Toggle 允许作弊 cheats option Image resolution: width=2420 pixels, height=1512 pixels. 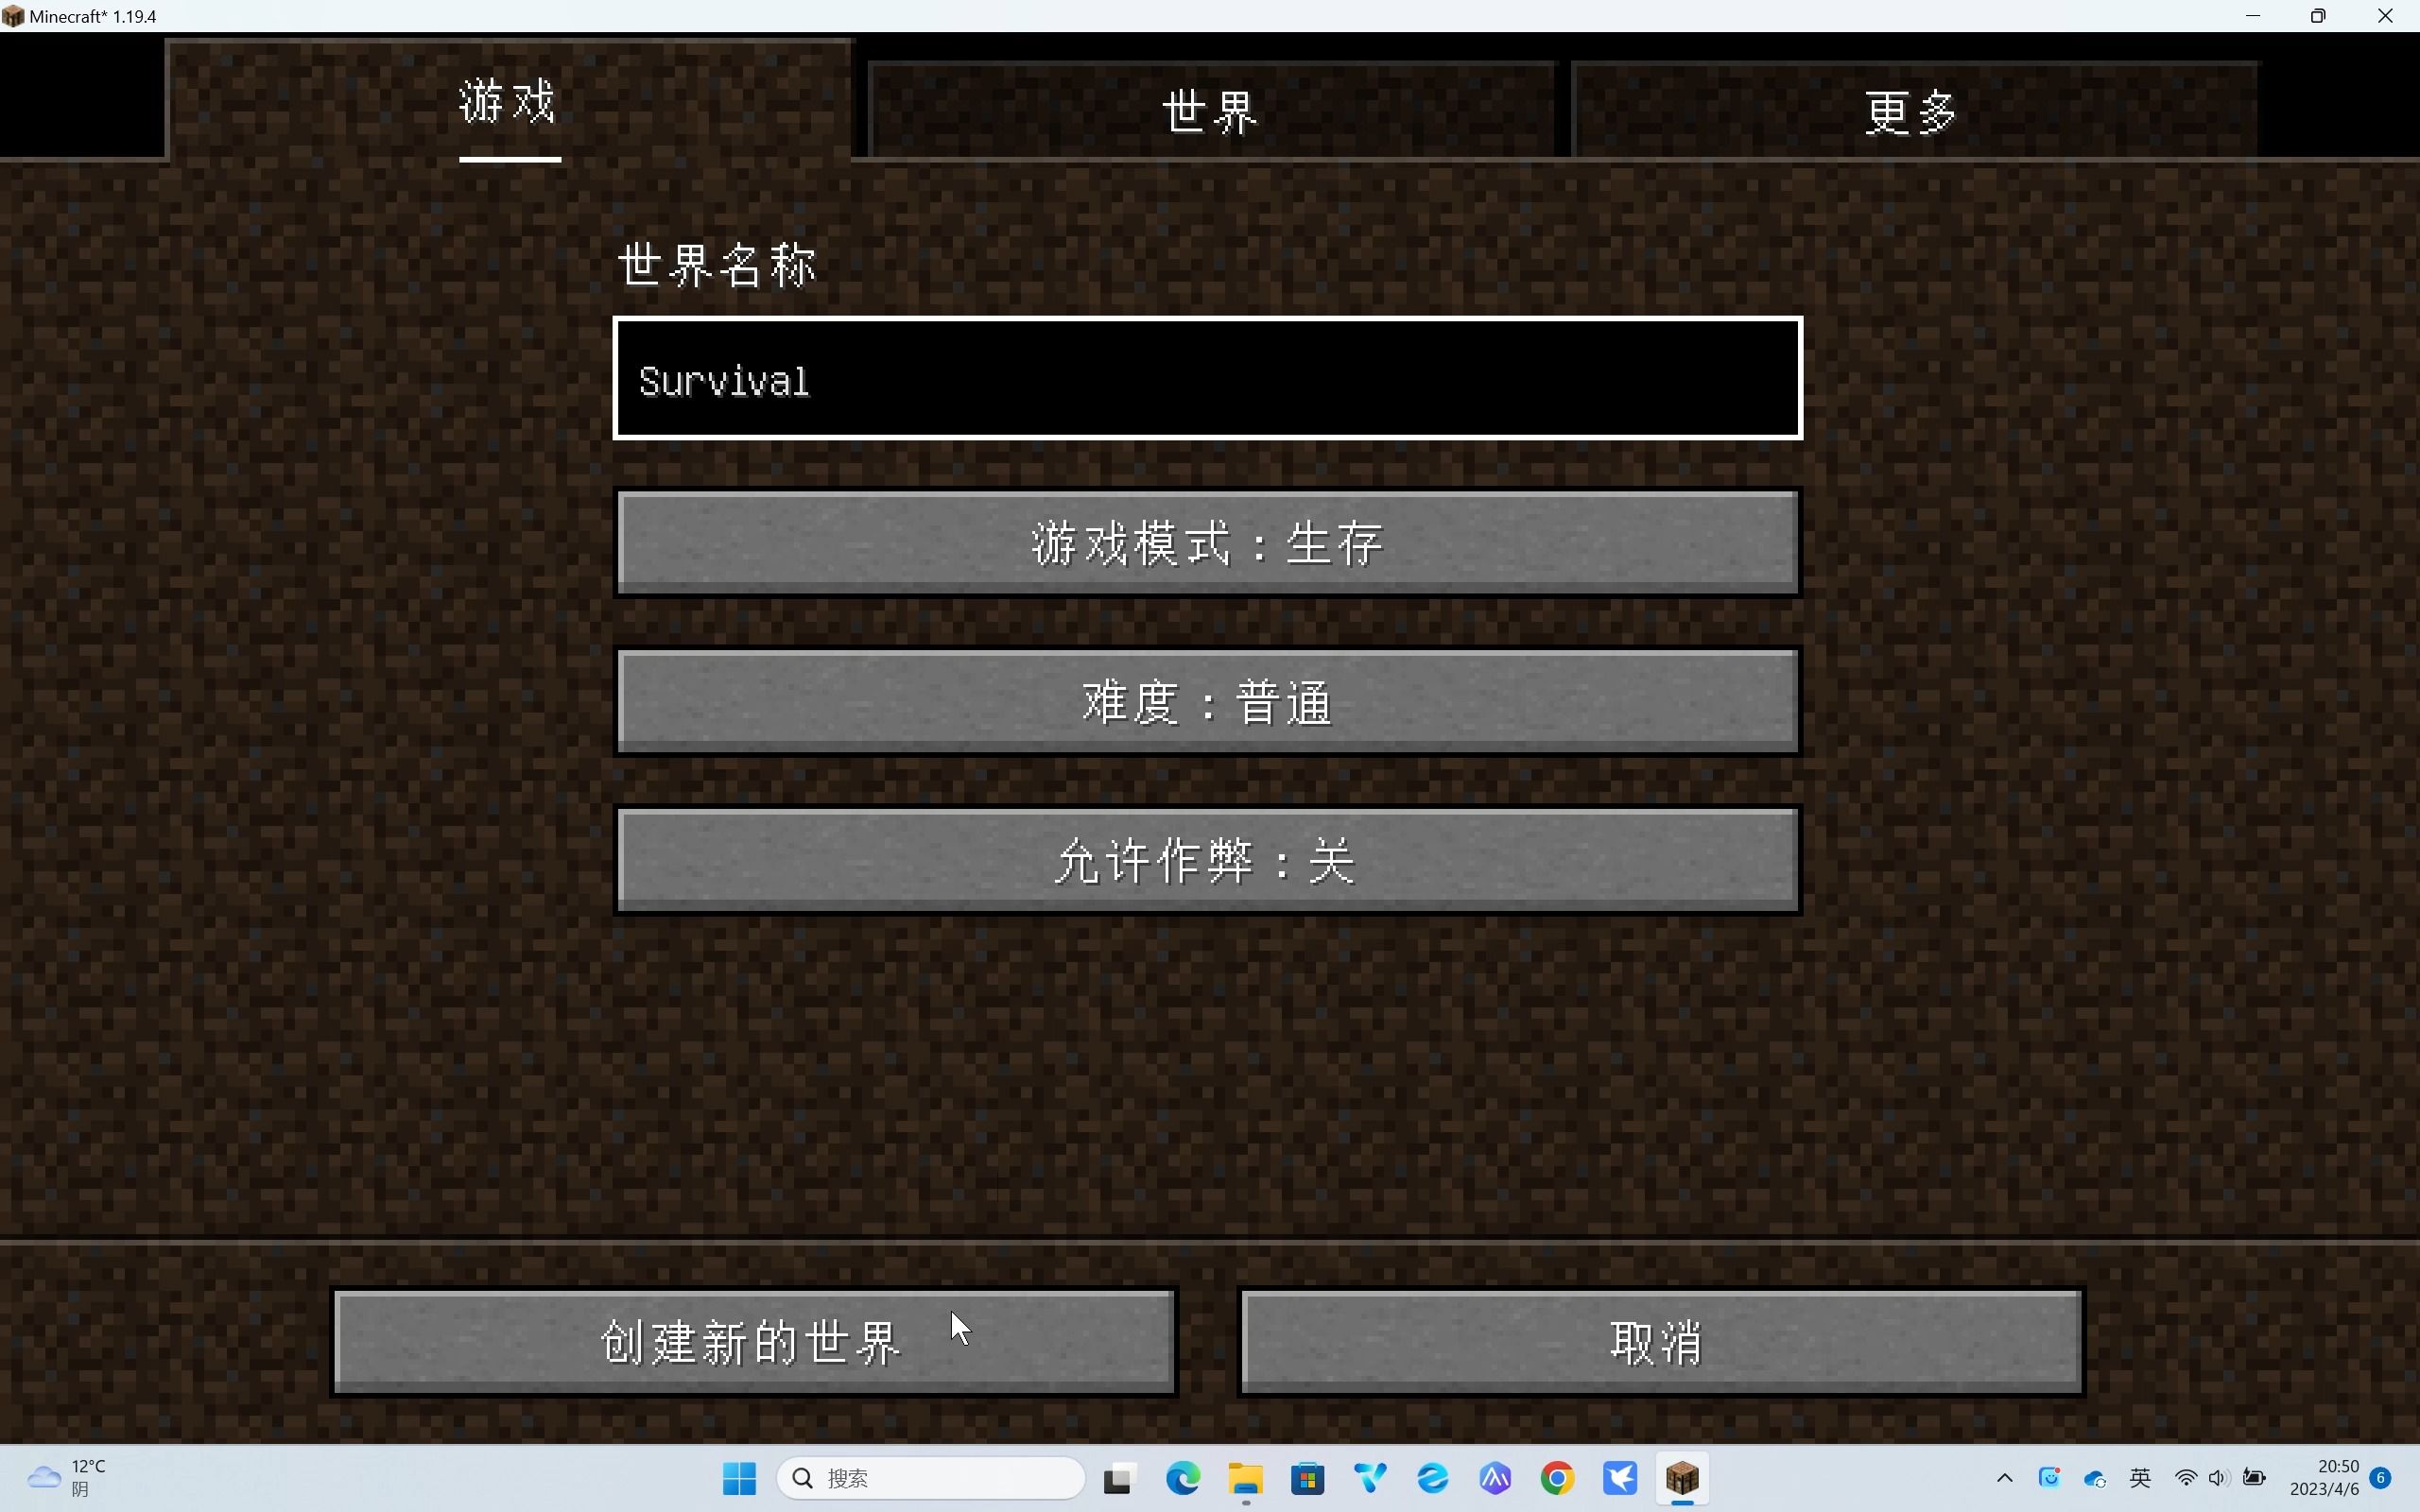[1207, 861]
